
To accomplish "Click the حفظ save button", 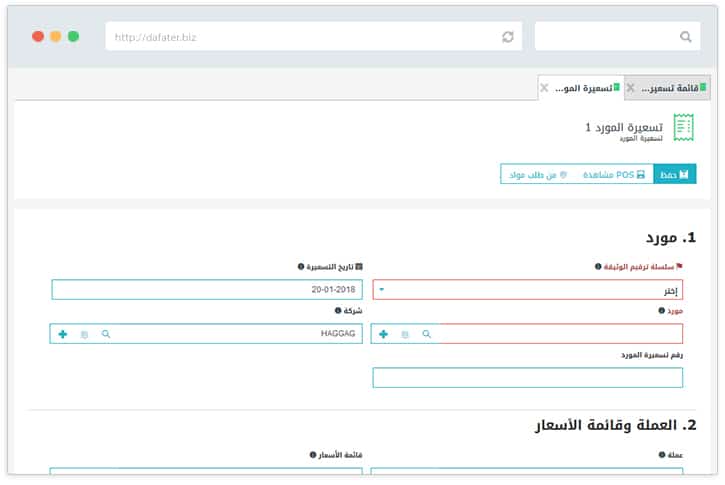I will point(675,174).
